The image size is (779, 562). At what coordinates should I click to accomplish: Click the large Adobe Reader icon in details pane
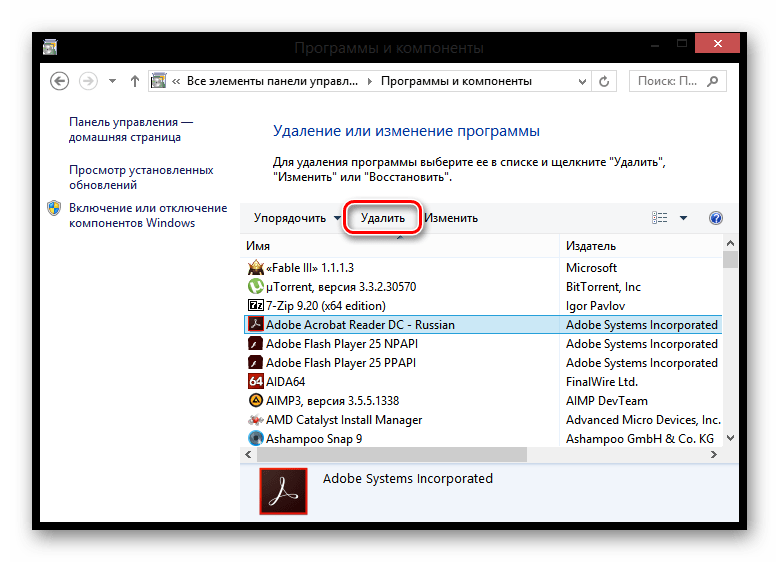[x=283, y=491]
